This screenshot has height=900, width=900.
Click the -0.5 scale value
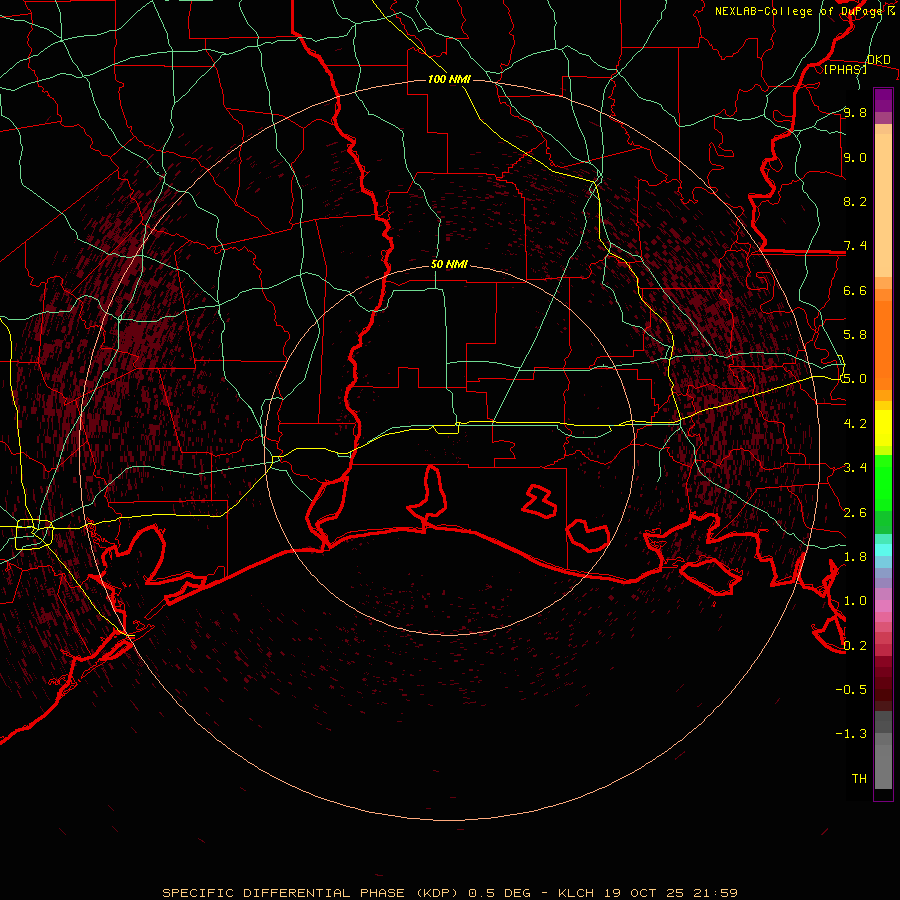coord(851,690)
